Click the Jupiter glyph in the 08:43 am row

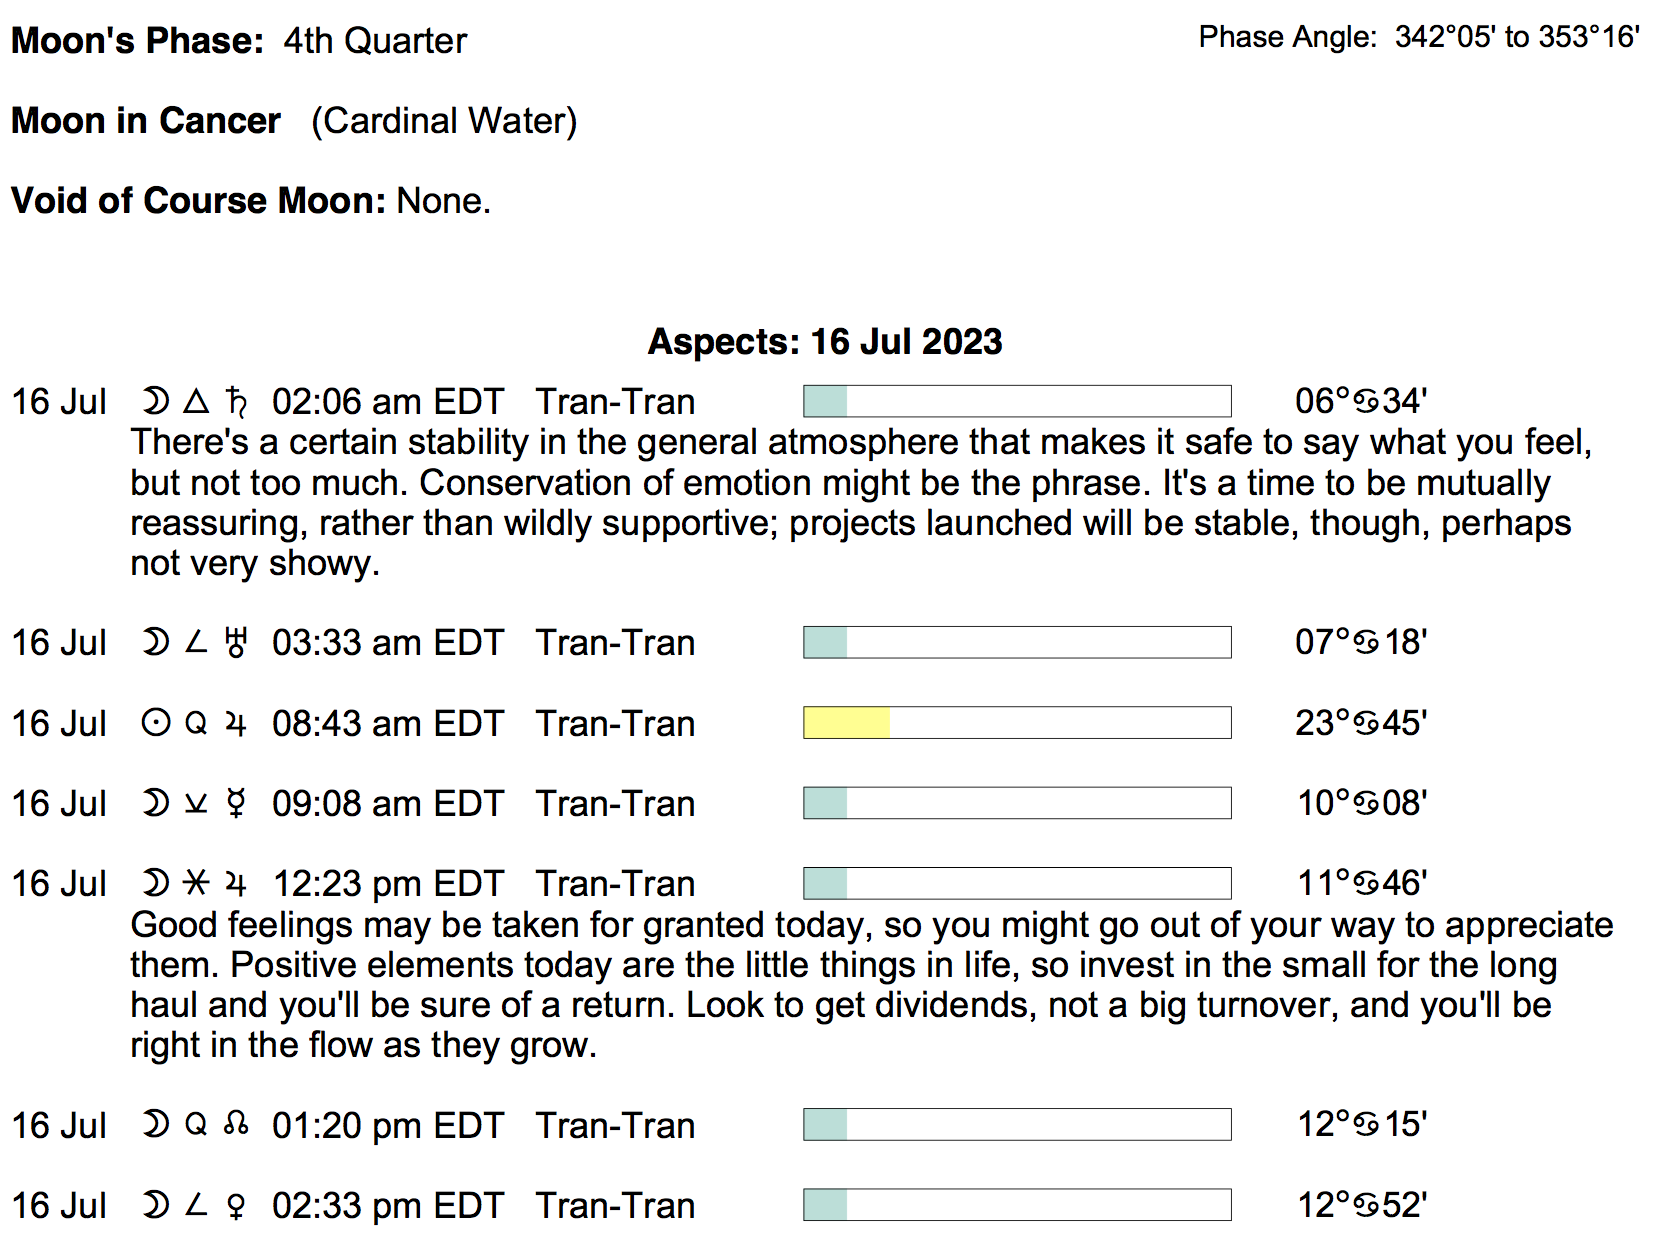[236, 723]
